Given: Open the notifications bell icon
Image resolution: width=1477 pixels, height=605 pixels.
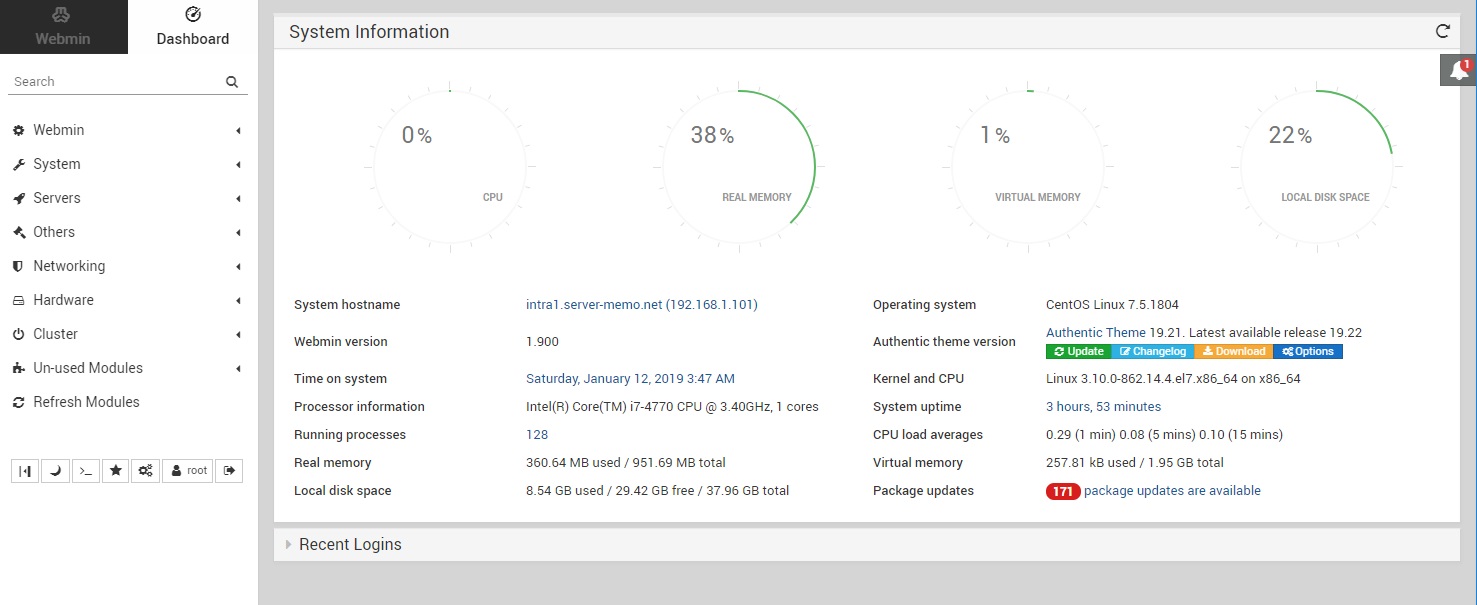Looking at the screenshot, I should (x=1458, y=70).
